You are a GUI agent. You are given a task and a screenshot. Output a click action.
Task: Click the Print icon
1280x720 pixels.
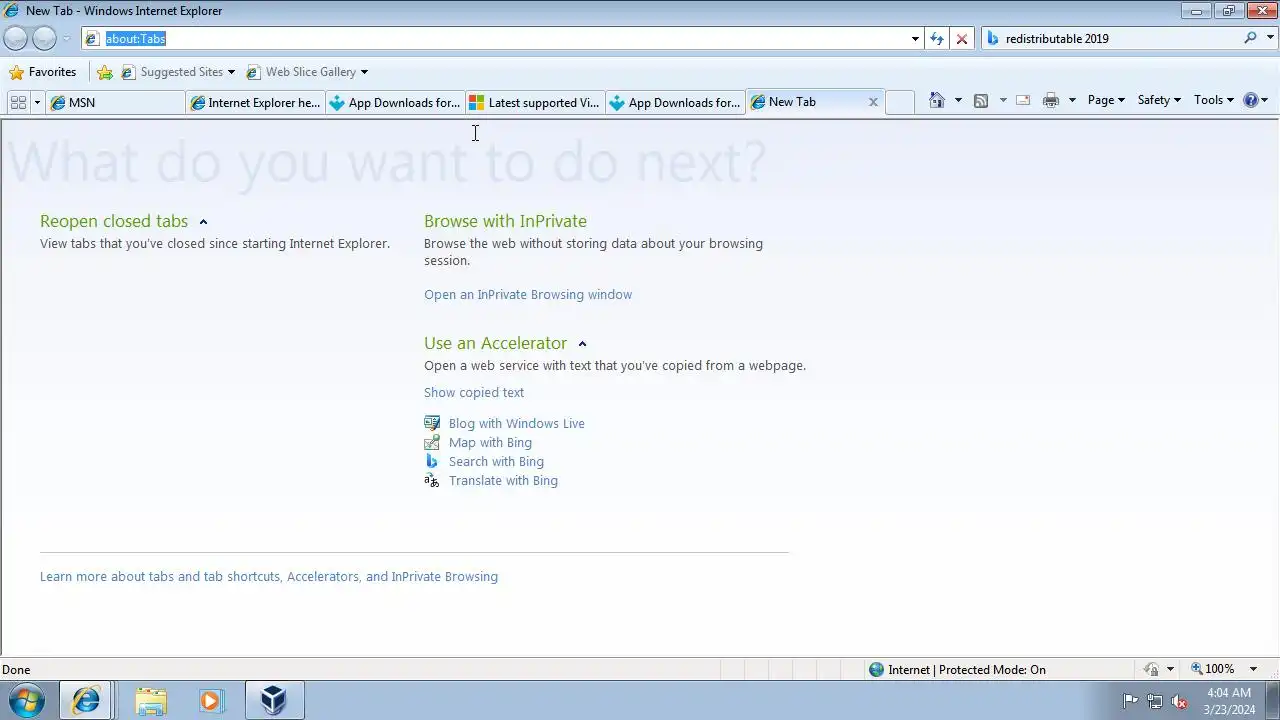1051,100
